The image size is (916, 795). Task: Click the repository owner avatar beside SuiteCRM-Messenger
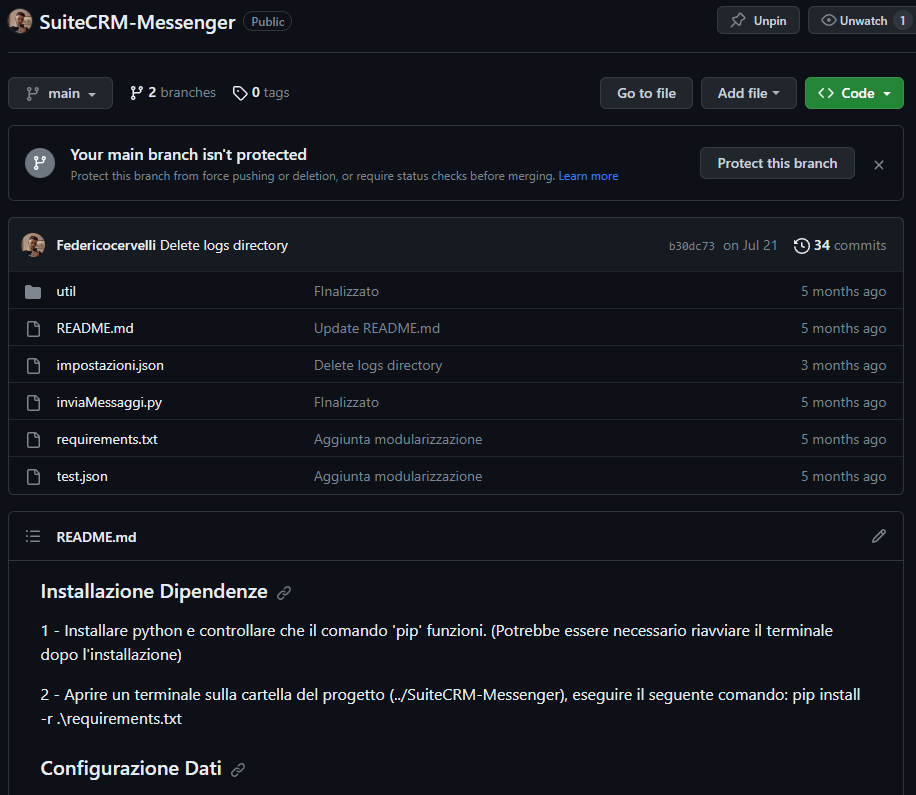click(19, 21)
